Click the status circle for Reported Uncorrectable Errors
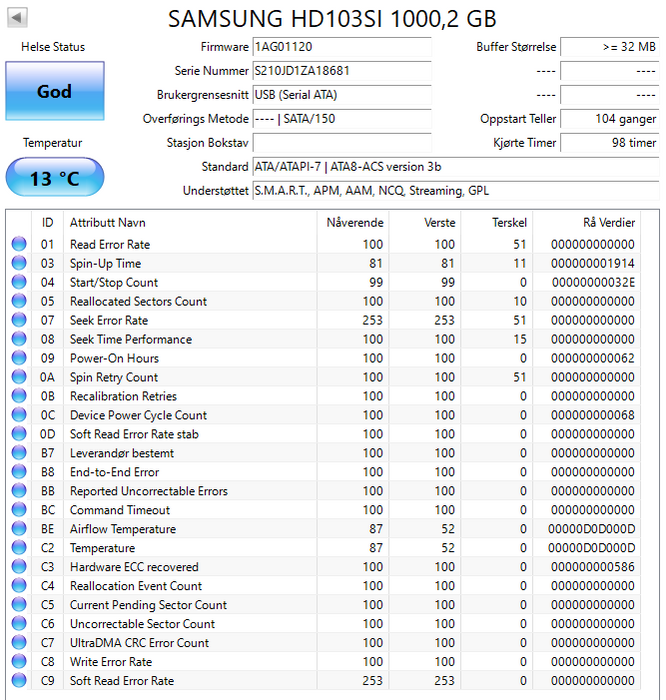666x700 pixels. click(19, 491)
